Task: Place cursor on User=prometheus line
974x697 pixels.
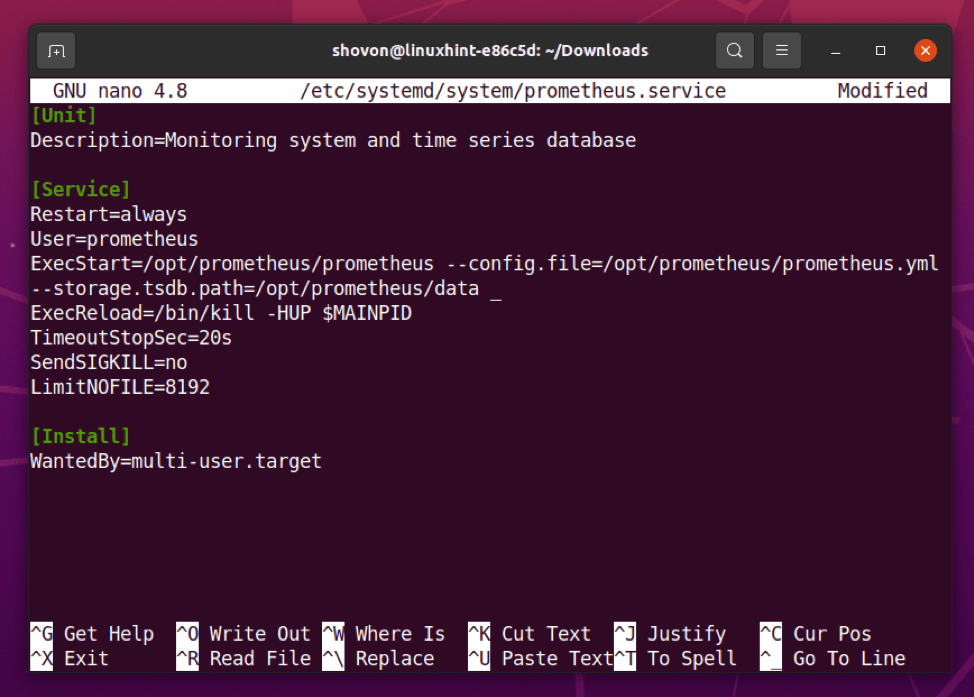Action: pyautogui.click(x=114, y=239)
